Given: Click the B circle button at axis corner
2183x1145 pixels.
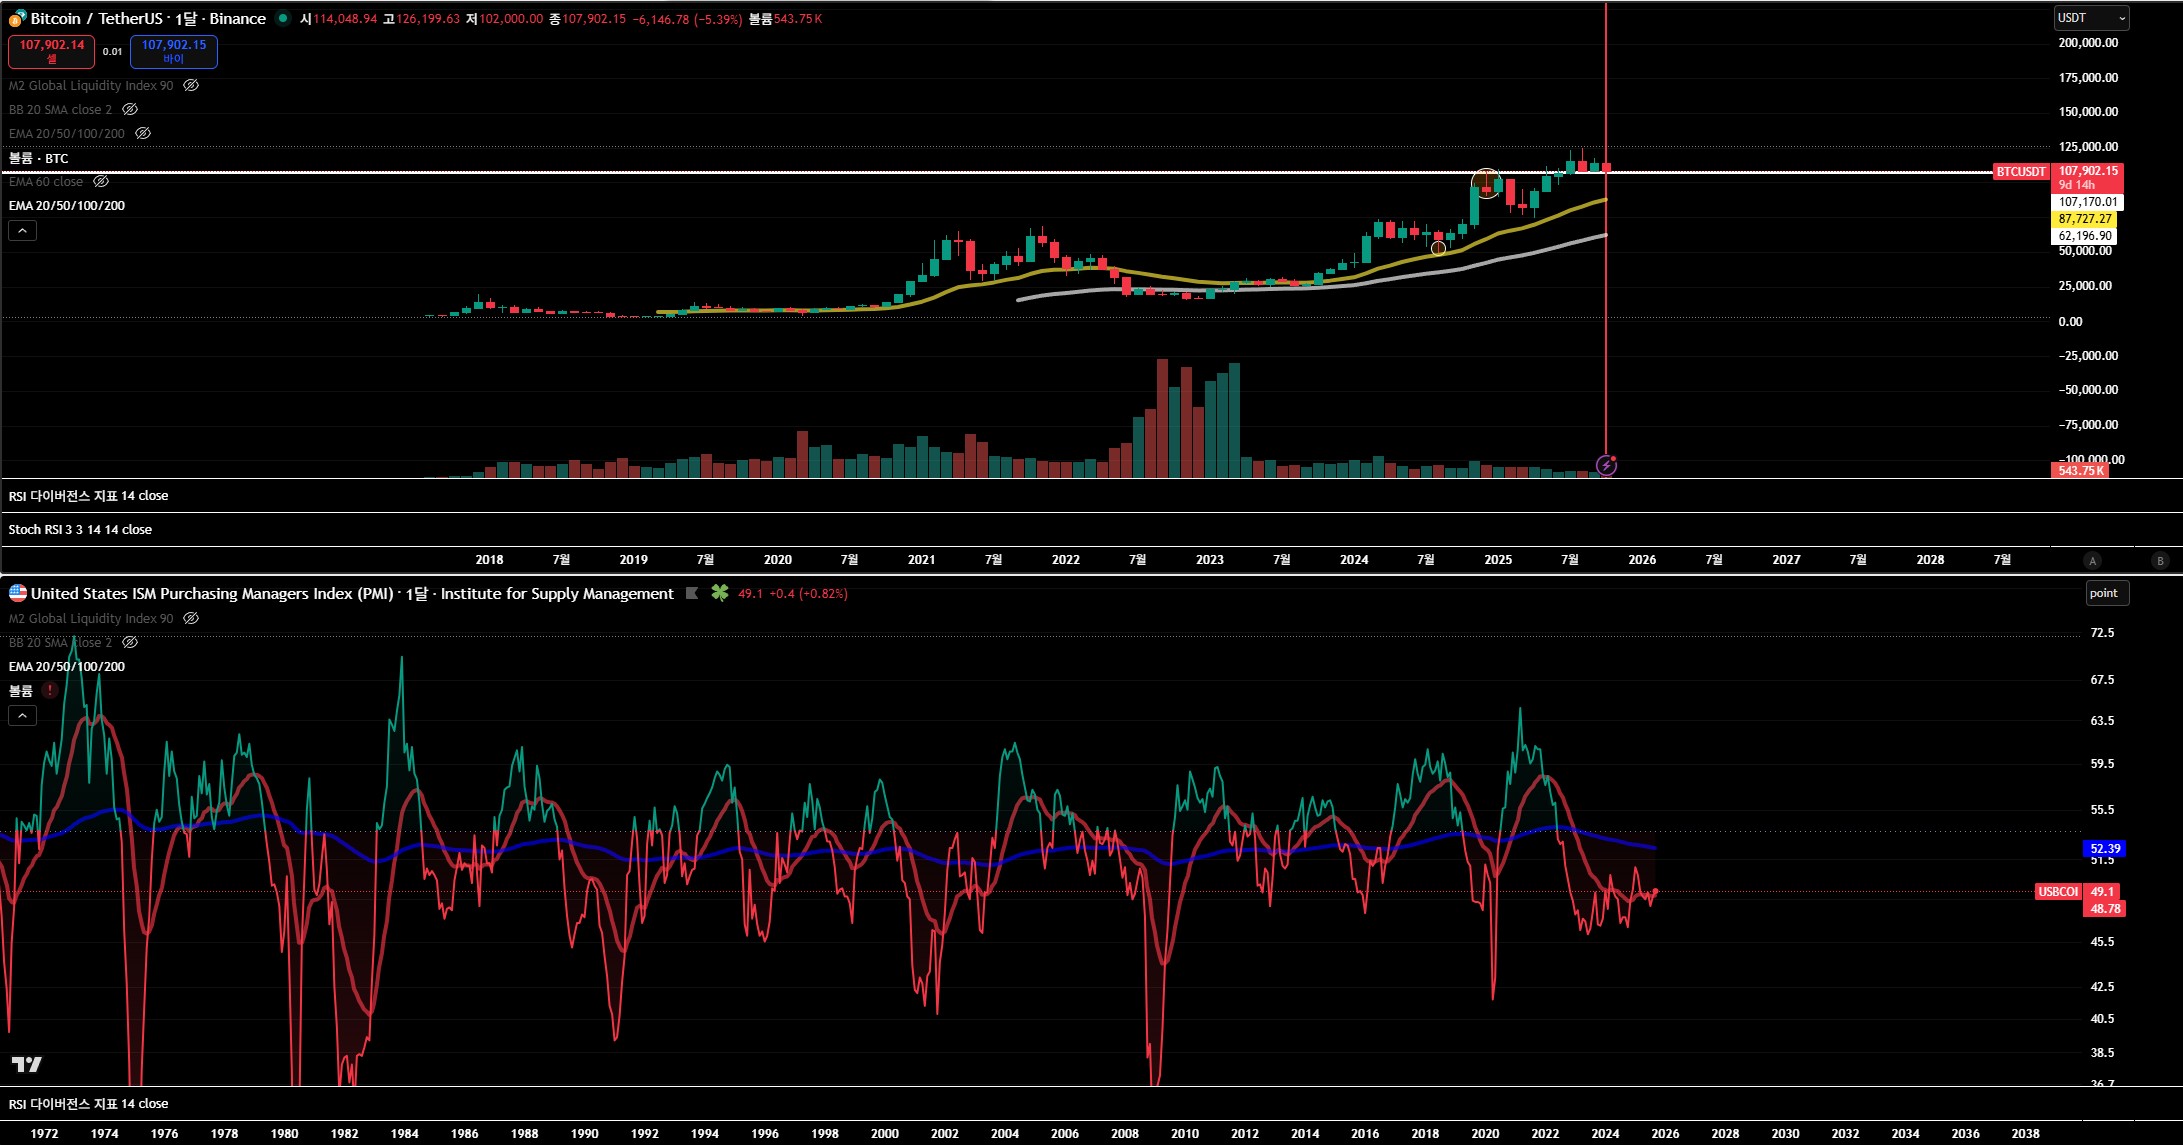Looking at the screenshot, I should tap(2160, 561).
